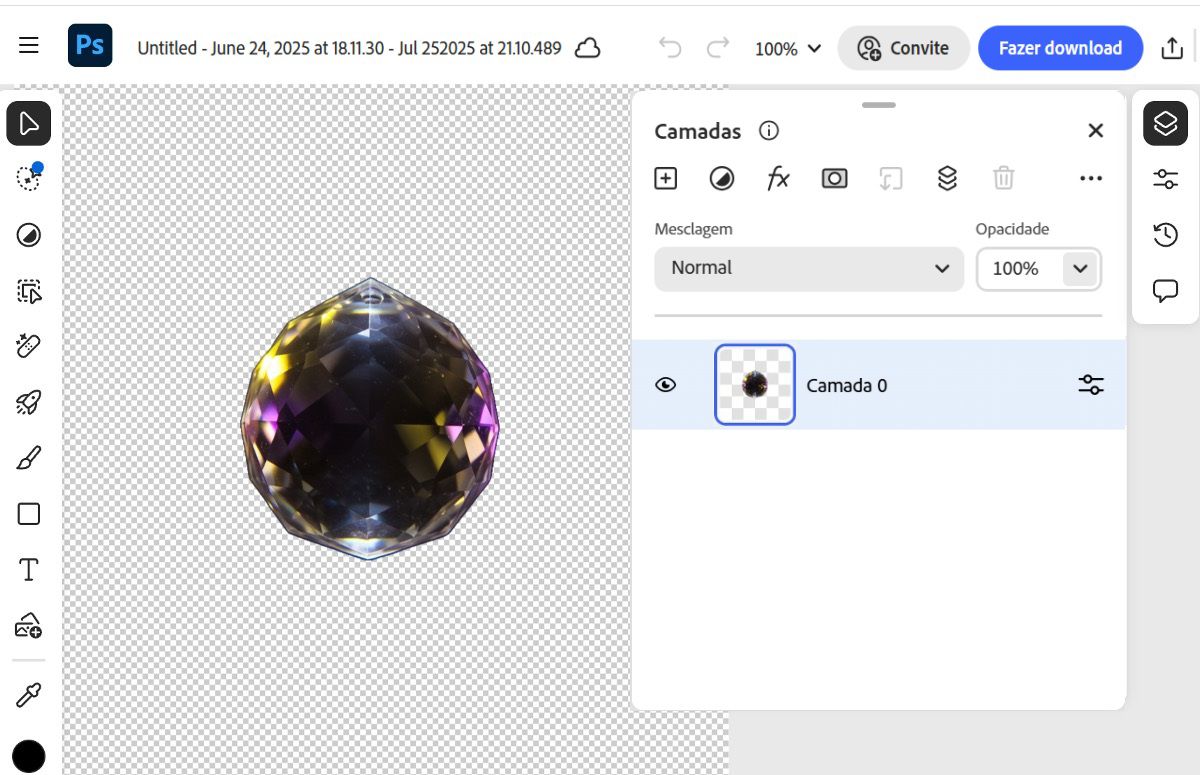Click the Camada 0 layer name
The height and width of the screenshot is (775, 1200).
847,386
